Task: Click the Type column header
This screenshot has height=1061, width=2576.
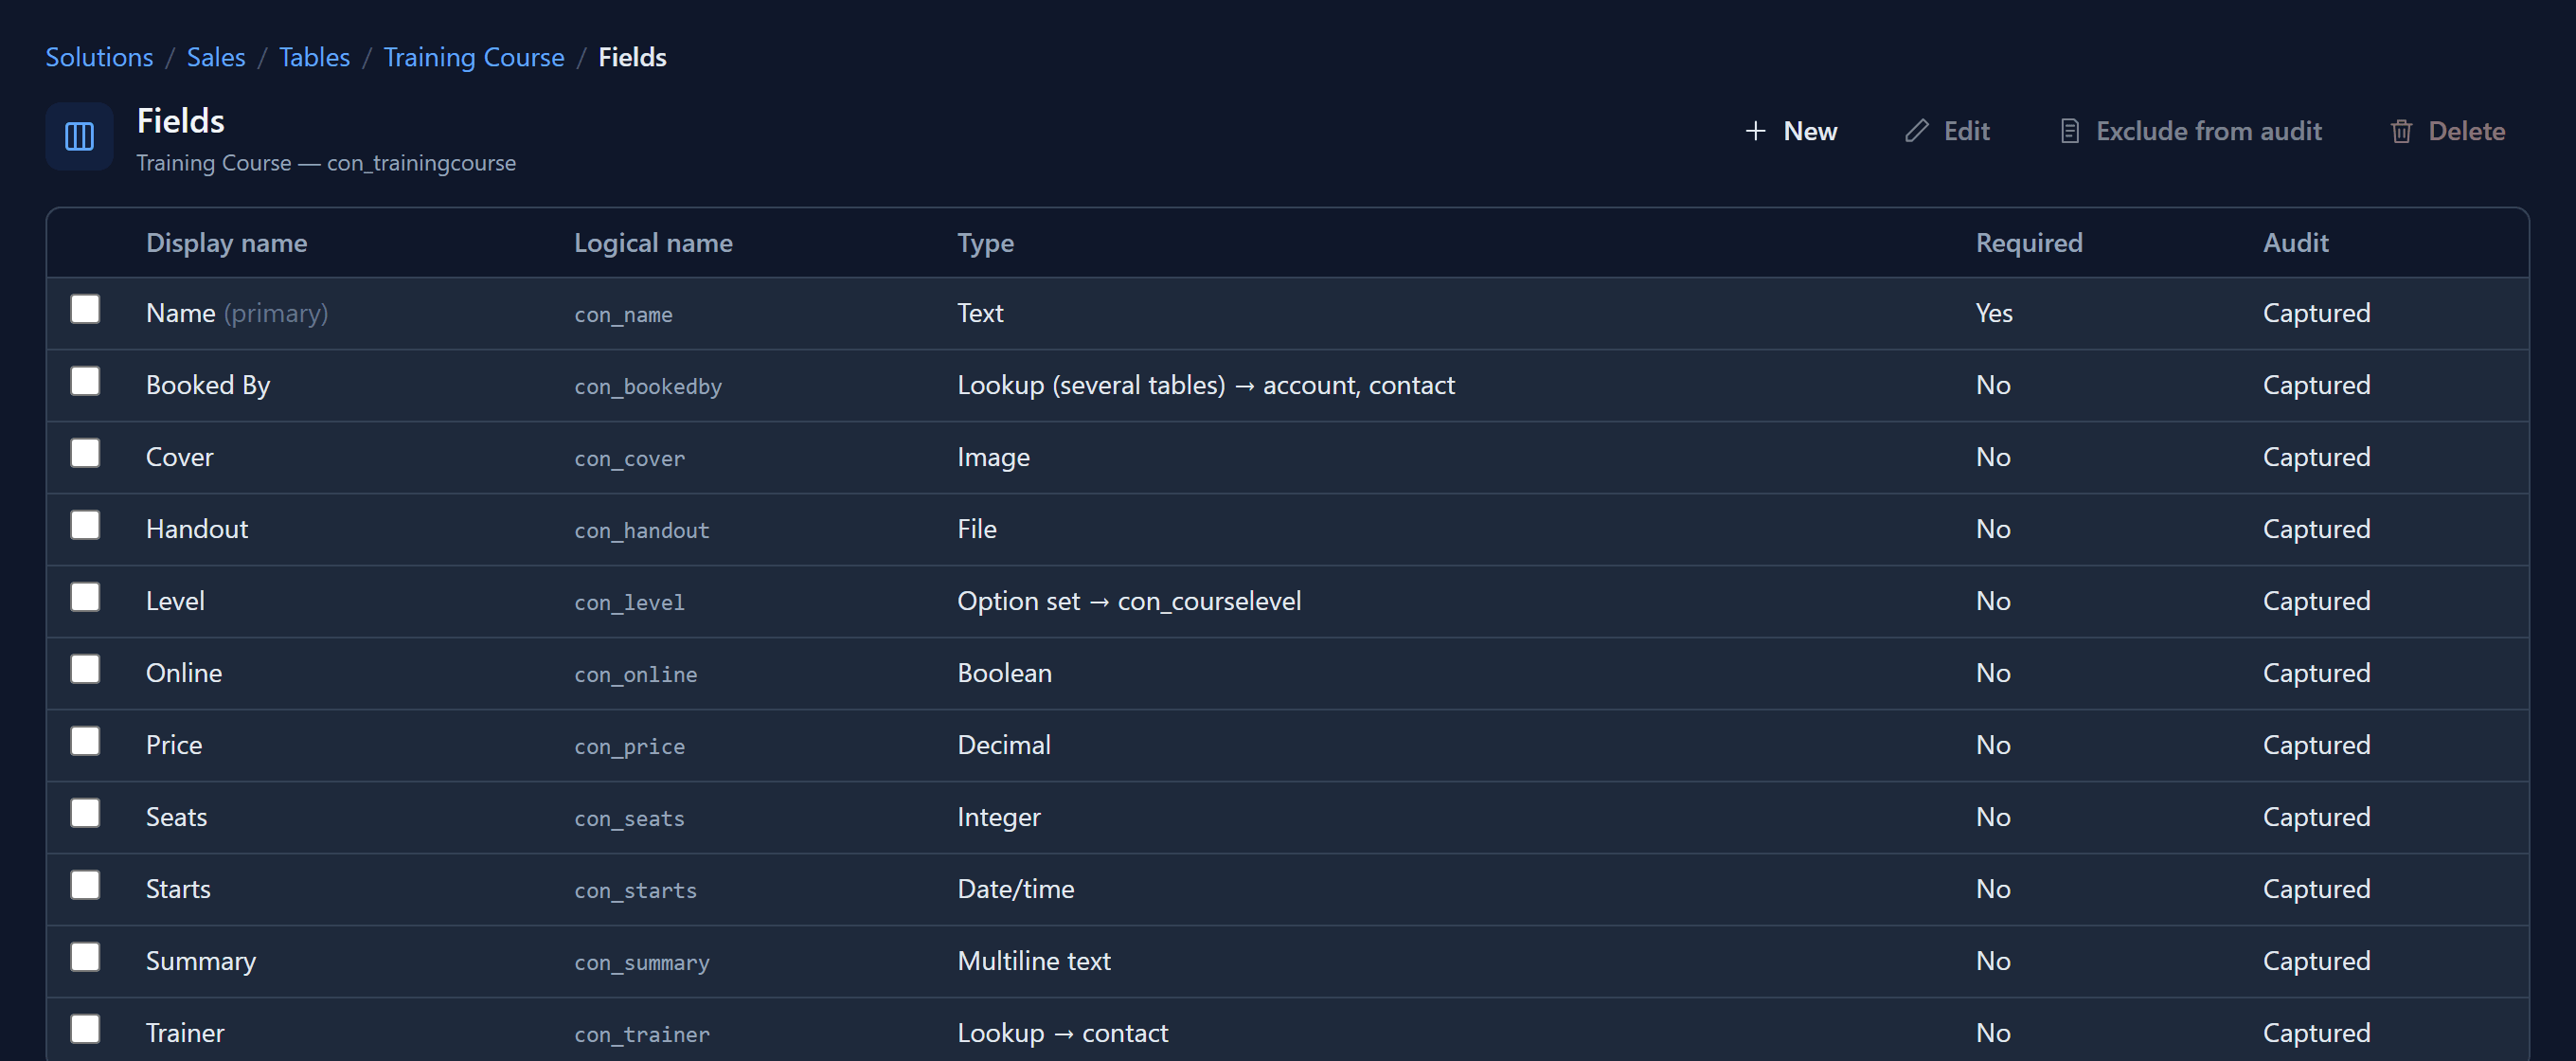Action: tap(985, 243)
